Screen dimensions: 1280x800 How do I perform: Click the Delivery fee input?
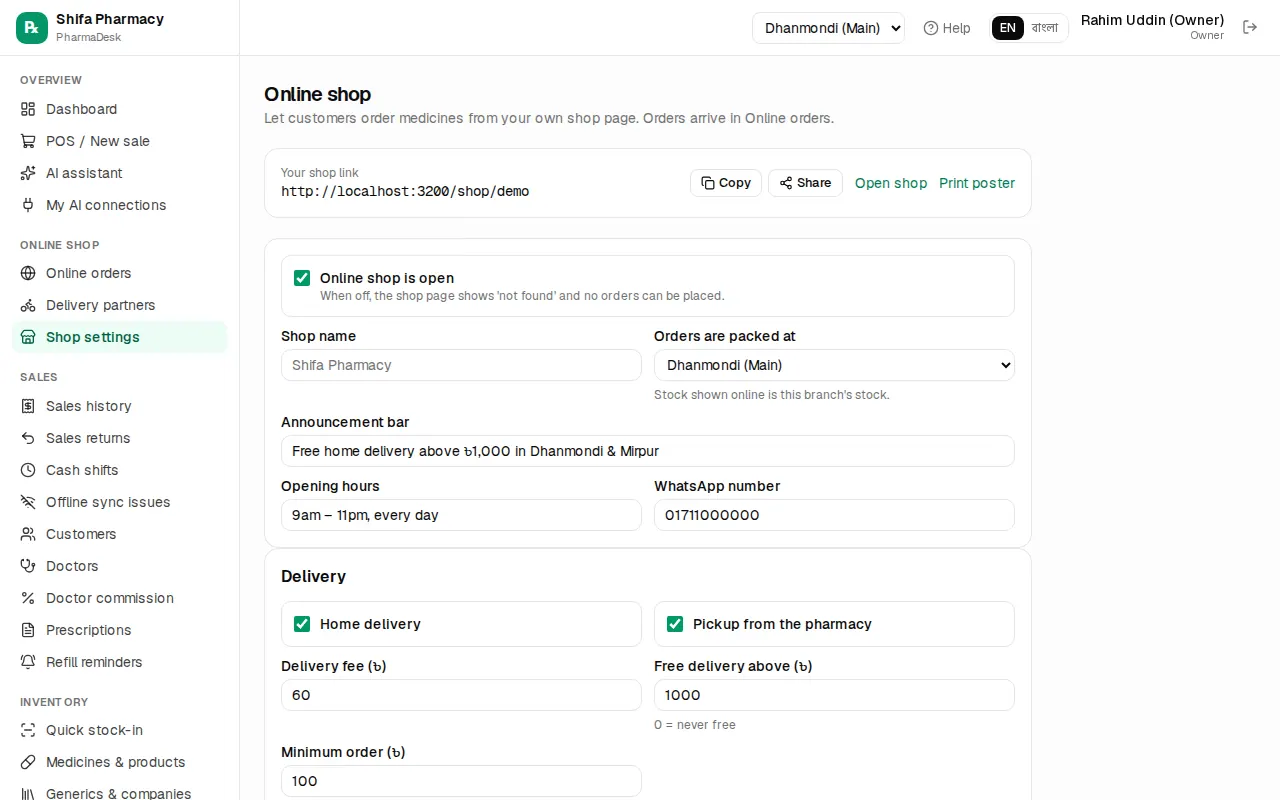[461, 695]
